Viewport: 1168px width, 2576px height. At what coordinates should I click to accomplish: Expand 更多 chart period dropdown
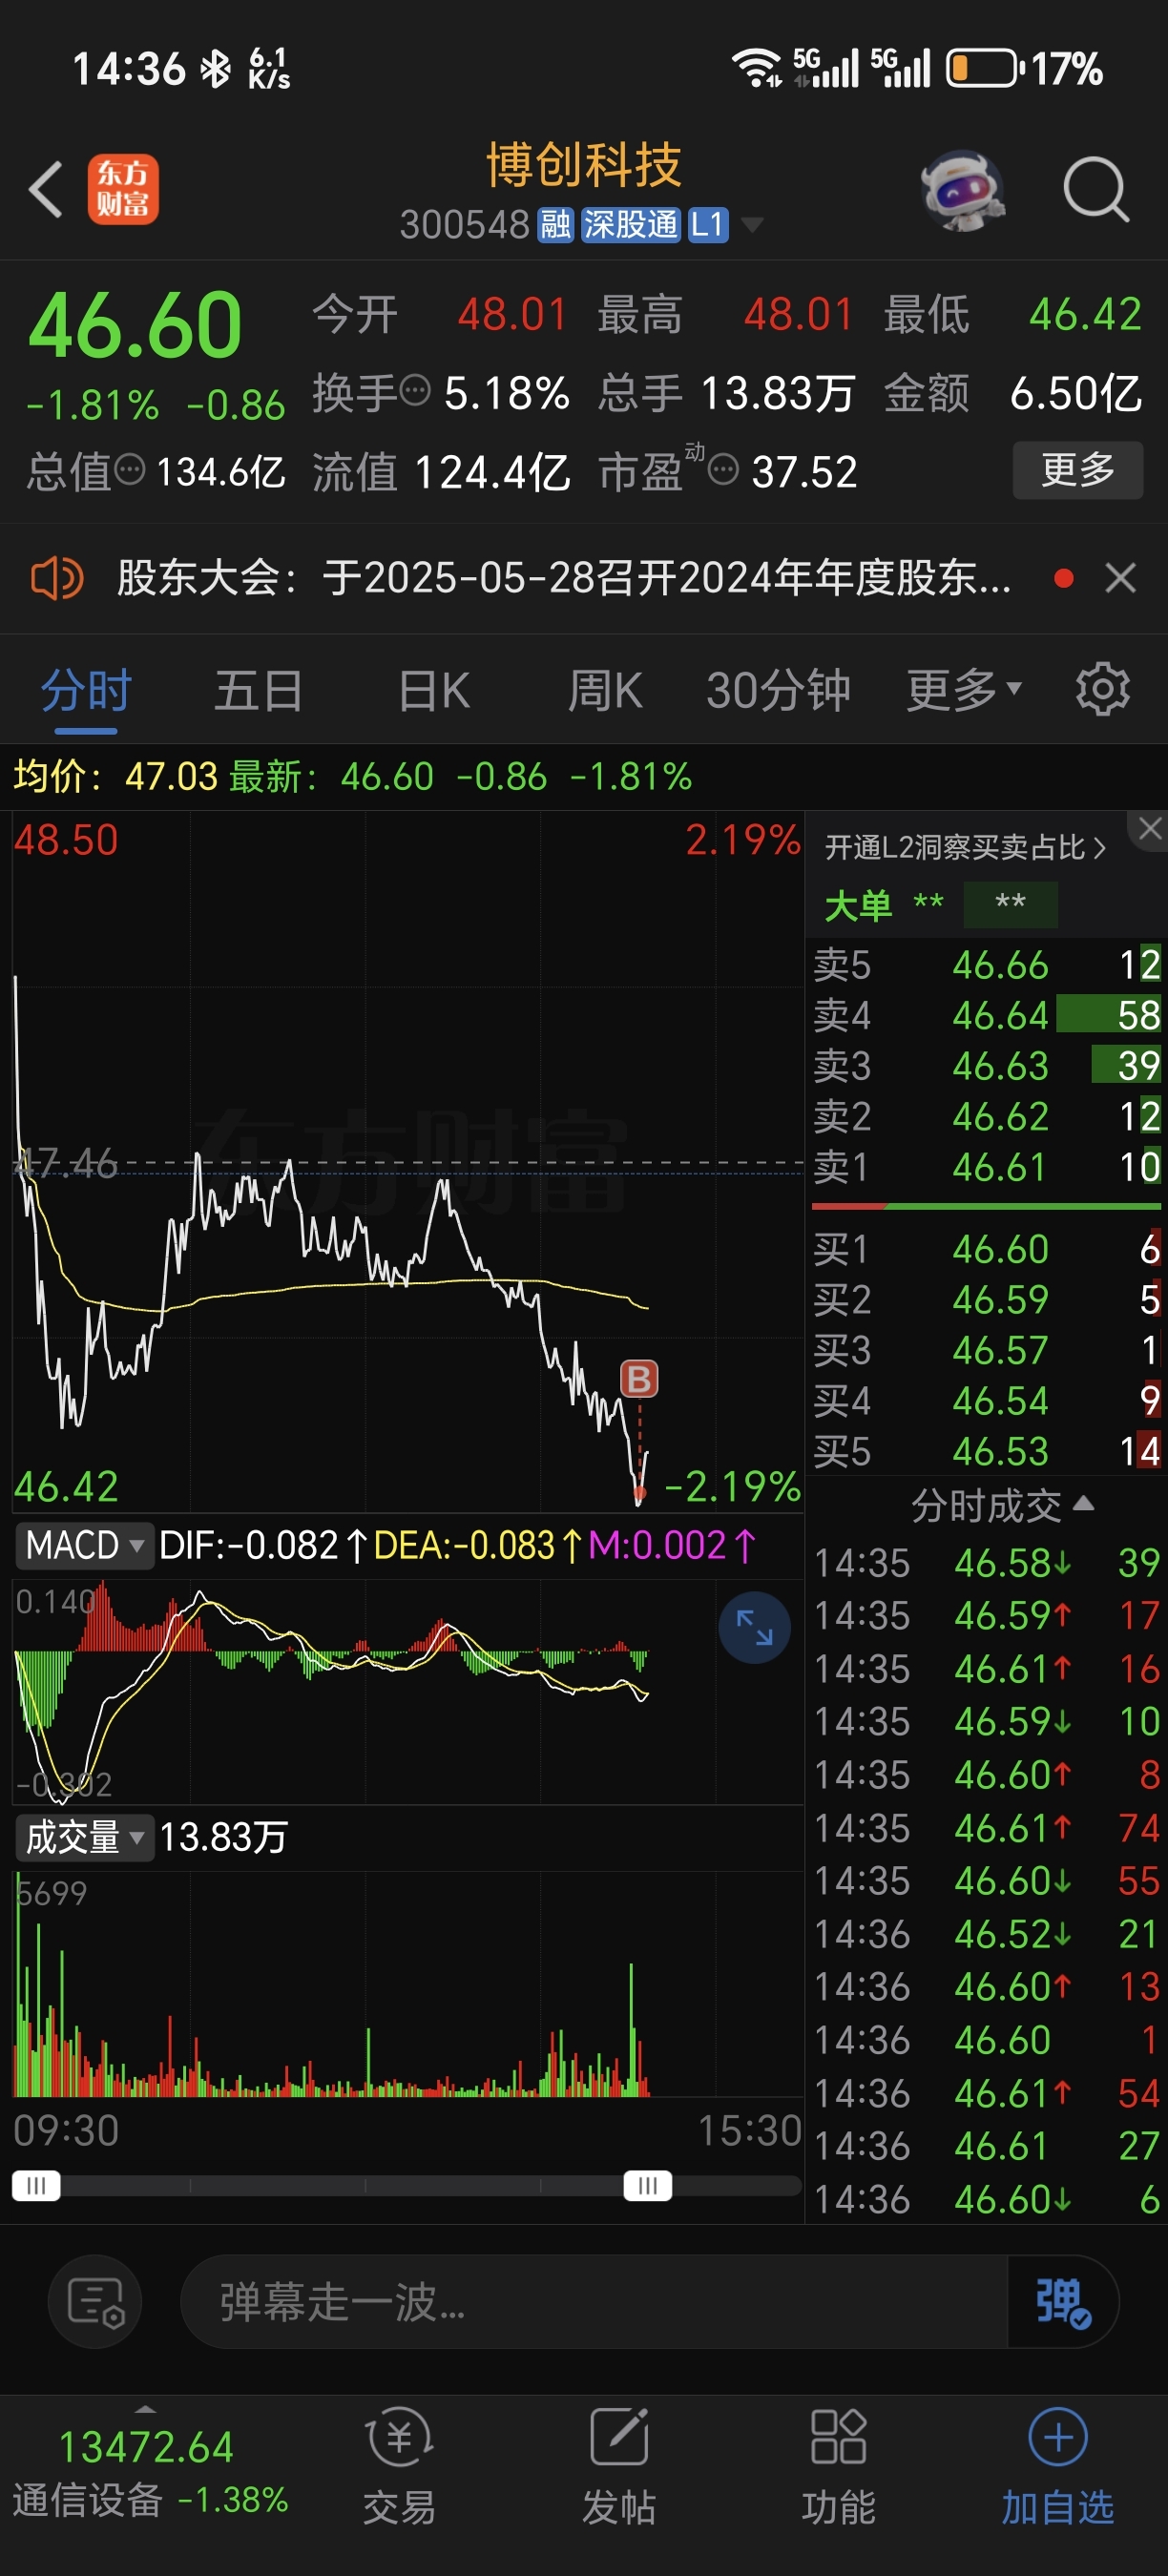pos(964,690)
